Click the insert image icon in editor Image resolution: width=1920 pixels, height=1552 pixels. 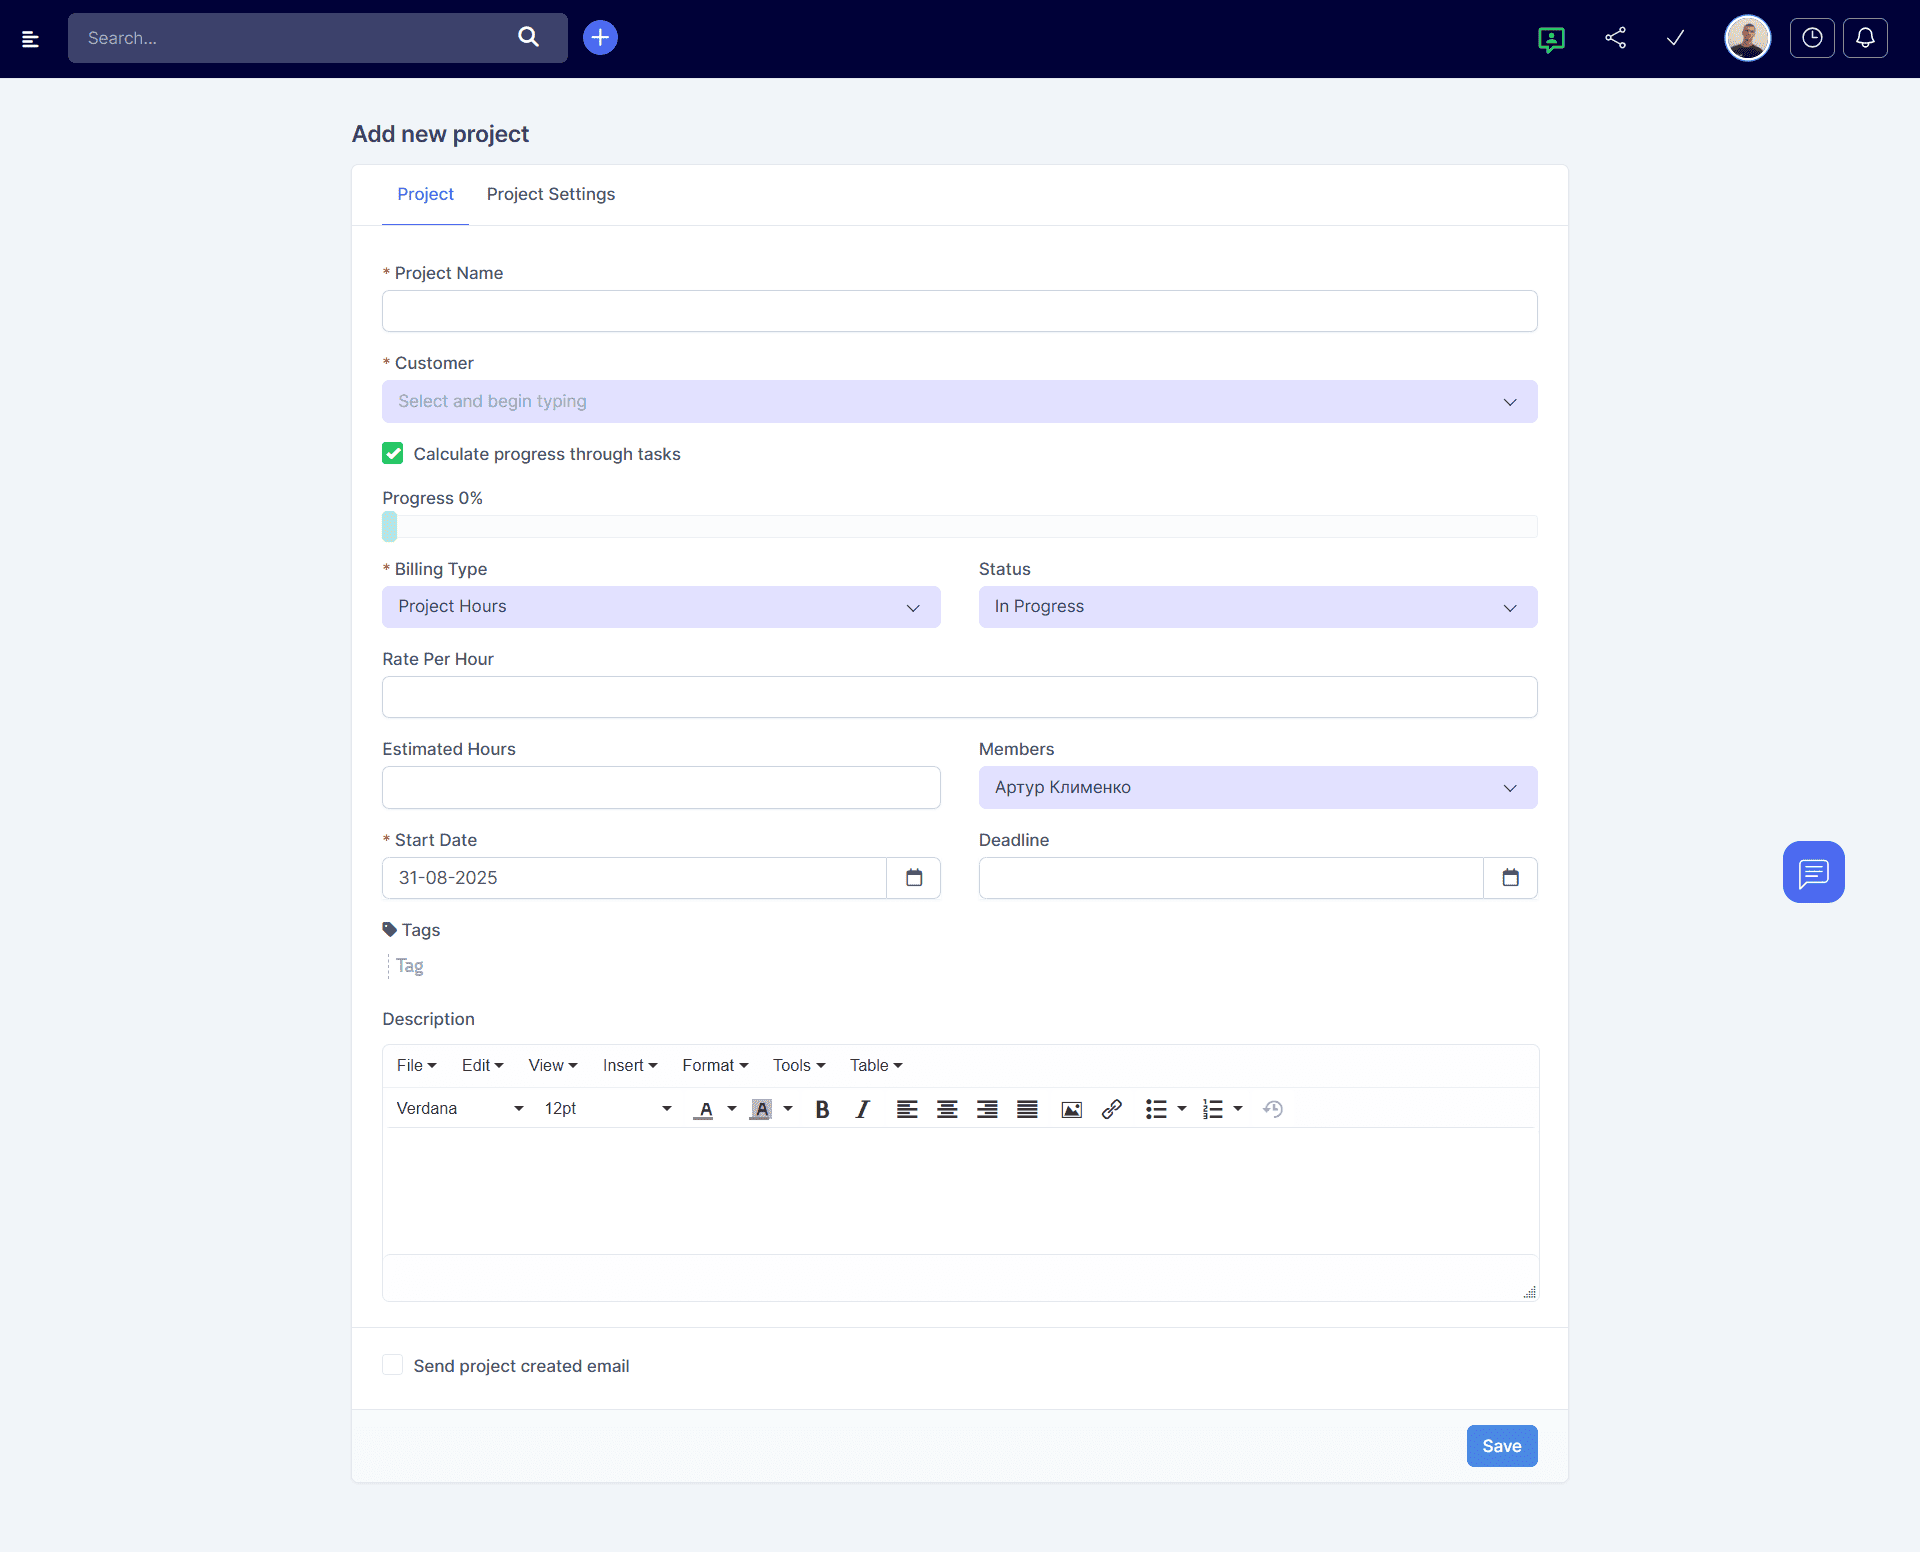1071,1109
